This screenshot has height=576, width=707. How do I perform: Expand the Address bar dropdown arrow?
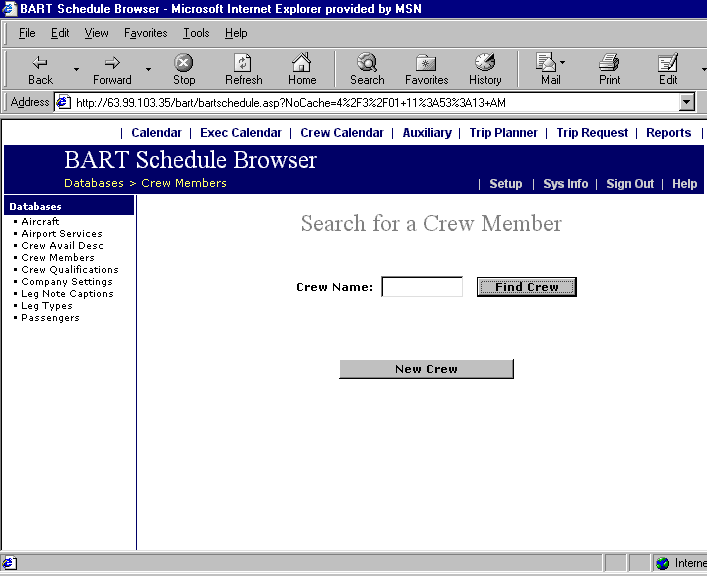click(x=686, y=102)
